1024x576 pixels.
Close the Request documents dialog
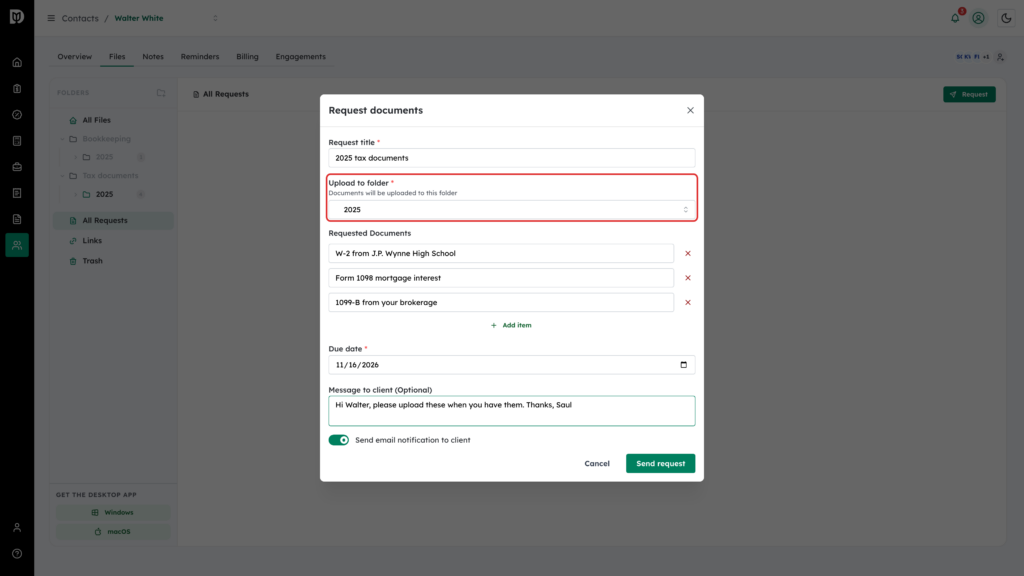(x=690, y=110)
